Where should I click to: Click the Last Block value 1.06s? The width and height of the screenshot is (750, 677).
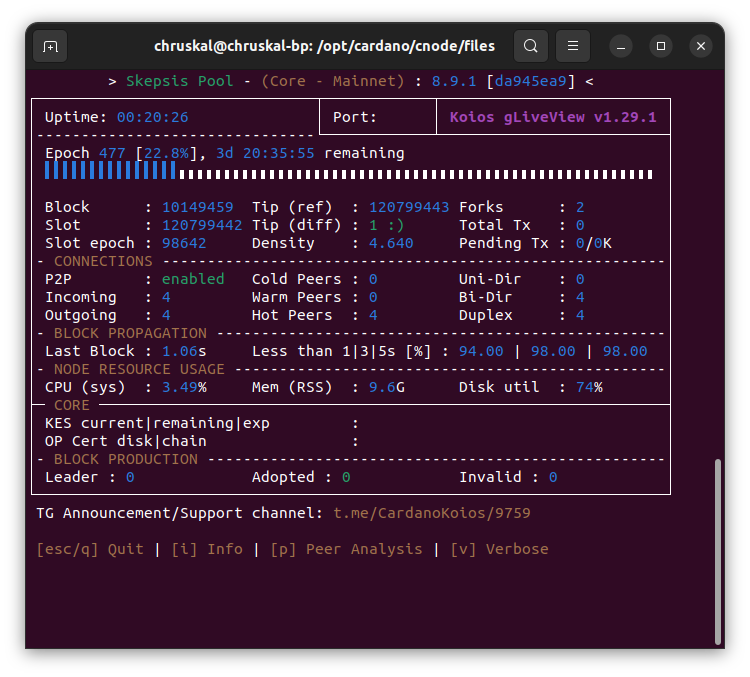(184, 351)
